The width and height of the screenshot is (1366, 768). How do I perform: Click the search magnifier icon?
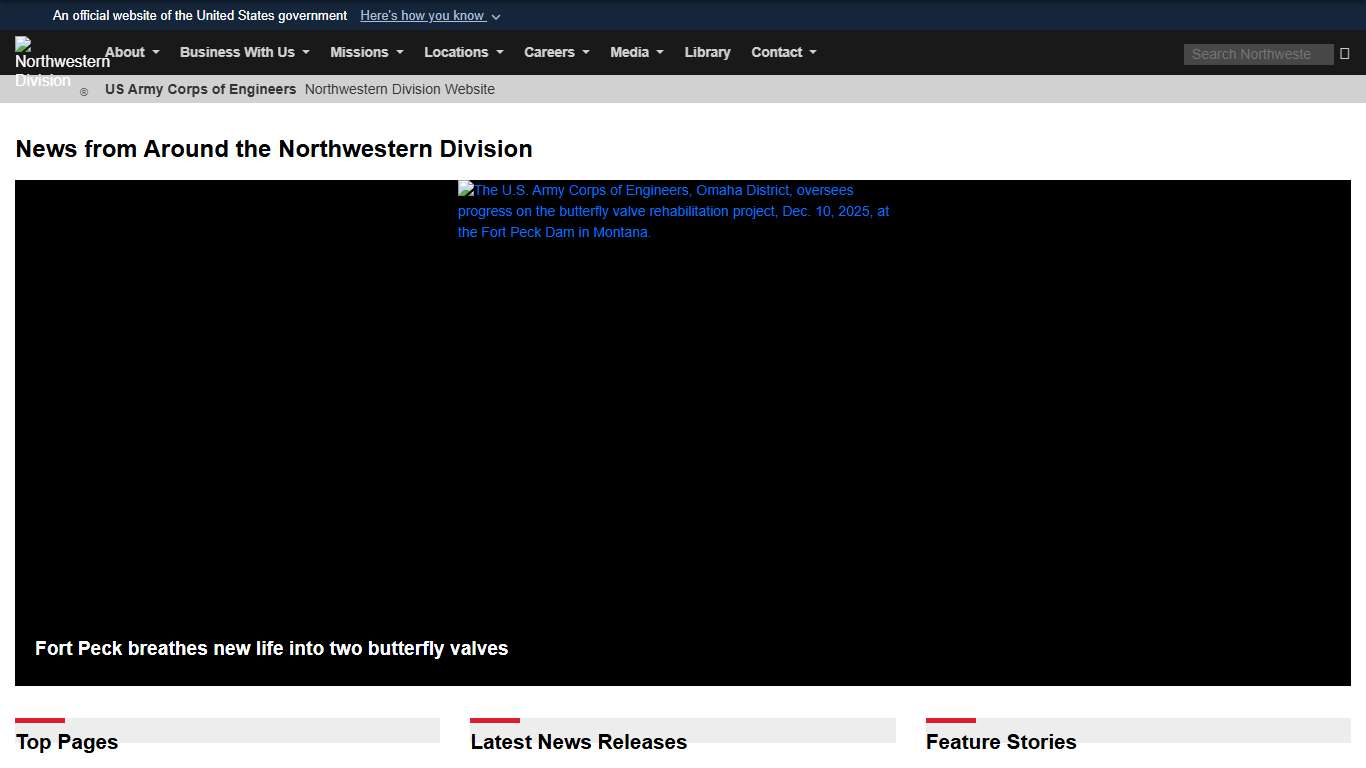[1344, 53]
